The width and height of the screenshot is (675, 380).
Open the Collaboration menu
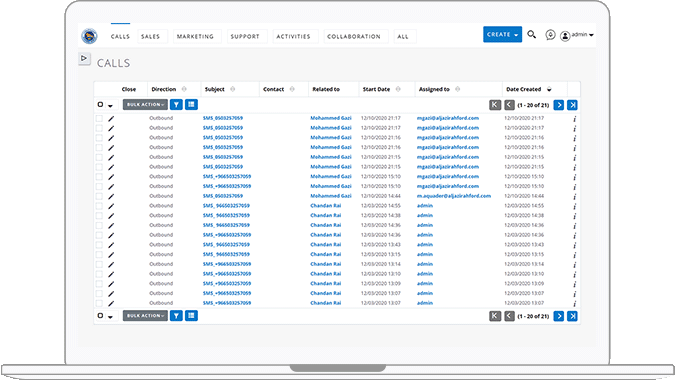tap(356, 37)
